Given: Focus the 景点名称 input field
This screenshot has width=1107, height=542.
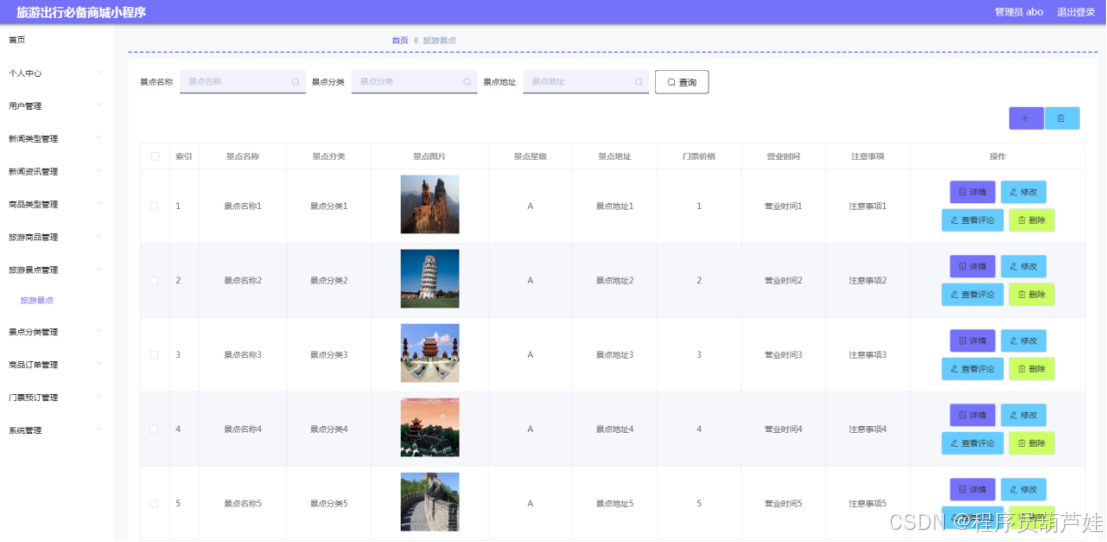Looking at the screenshot, I should click(242, 82).
